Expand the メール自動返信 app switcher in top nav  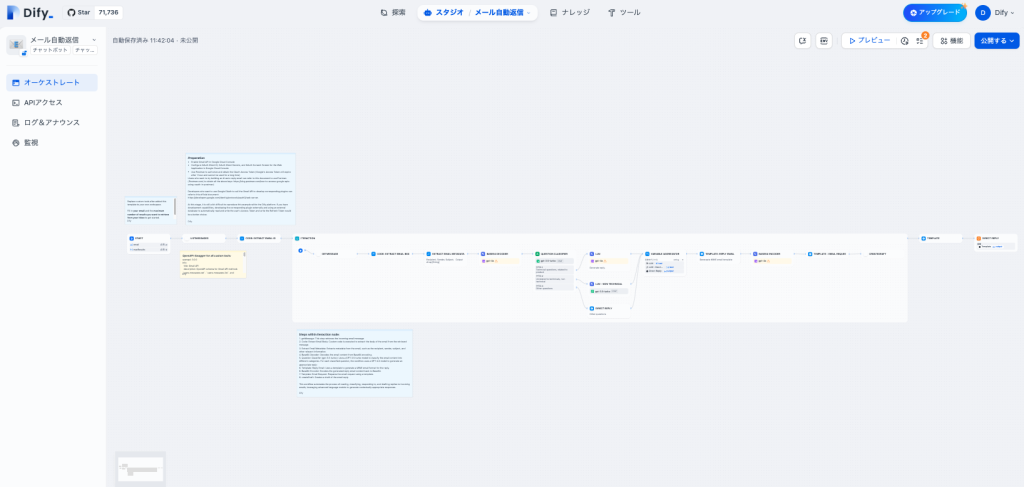click(x=503, y=12)
